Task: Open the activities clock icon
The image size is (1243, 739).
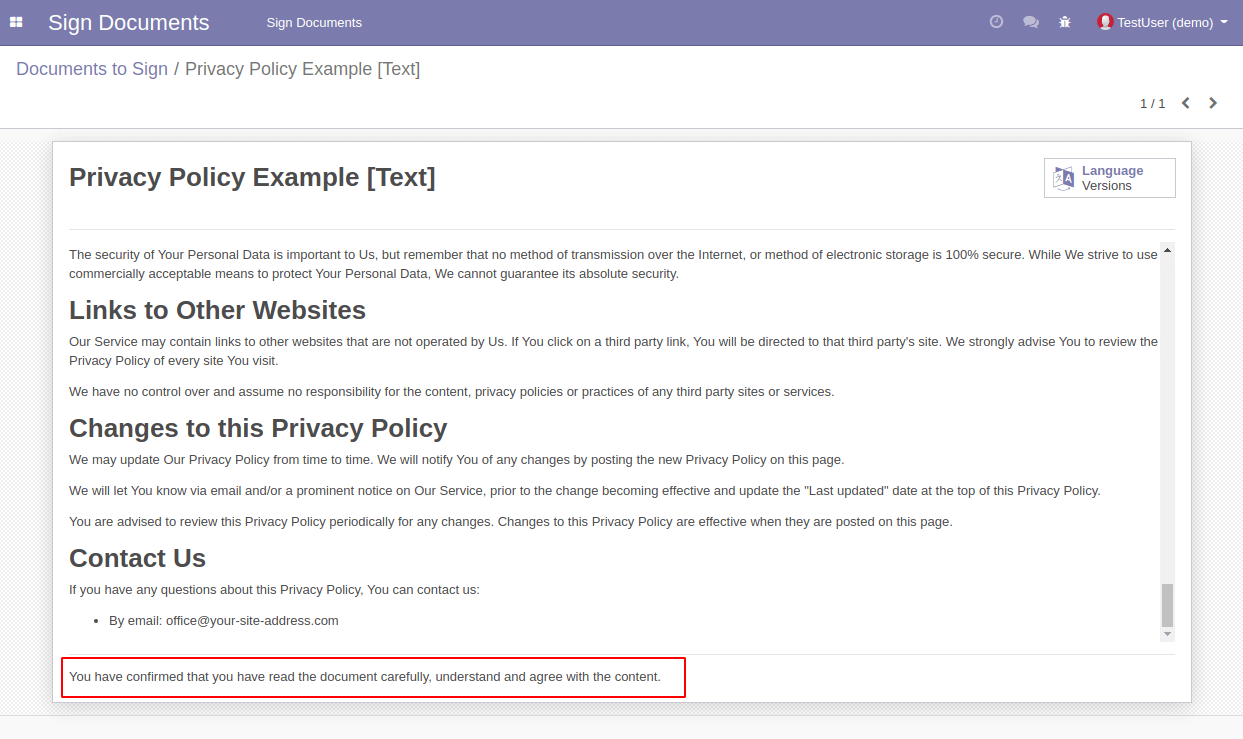Action: 996,22
